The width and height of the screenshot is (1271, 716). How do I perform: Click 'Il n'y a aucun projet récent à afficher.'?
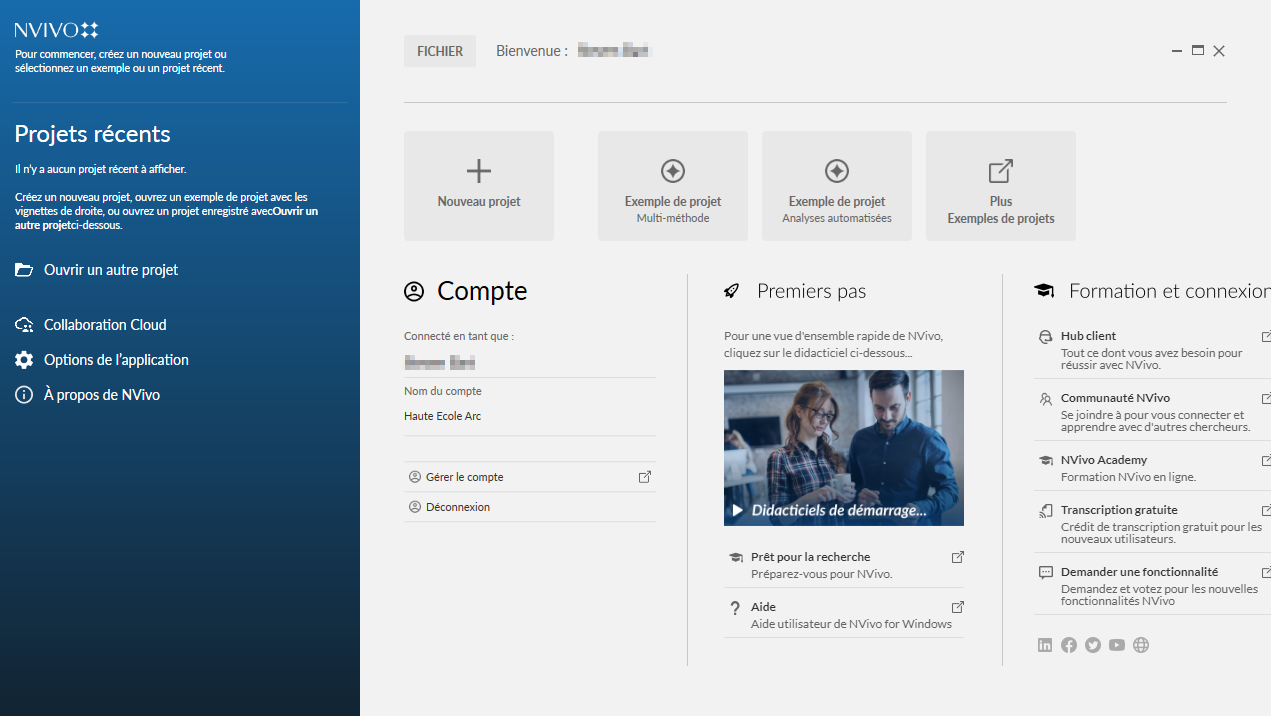click(x=101, y=169)
